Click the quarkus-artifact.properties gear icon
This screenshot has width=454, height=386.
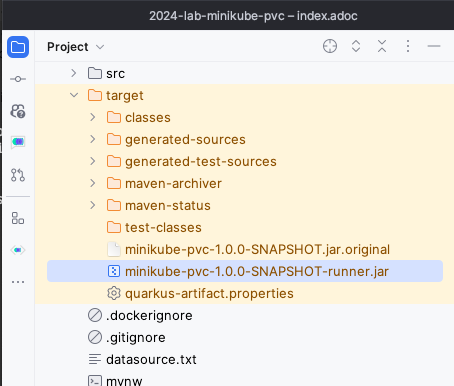(x=114, y=293)
